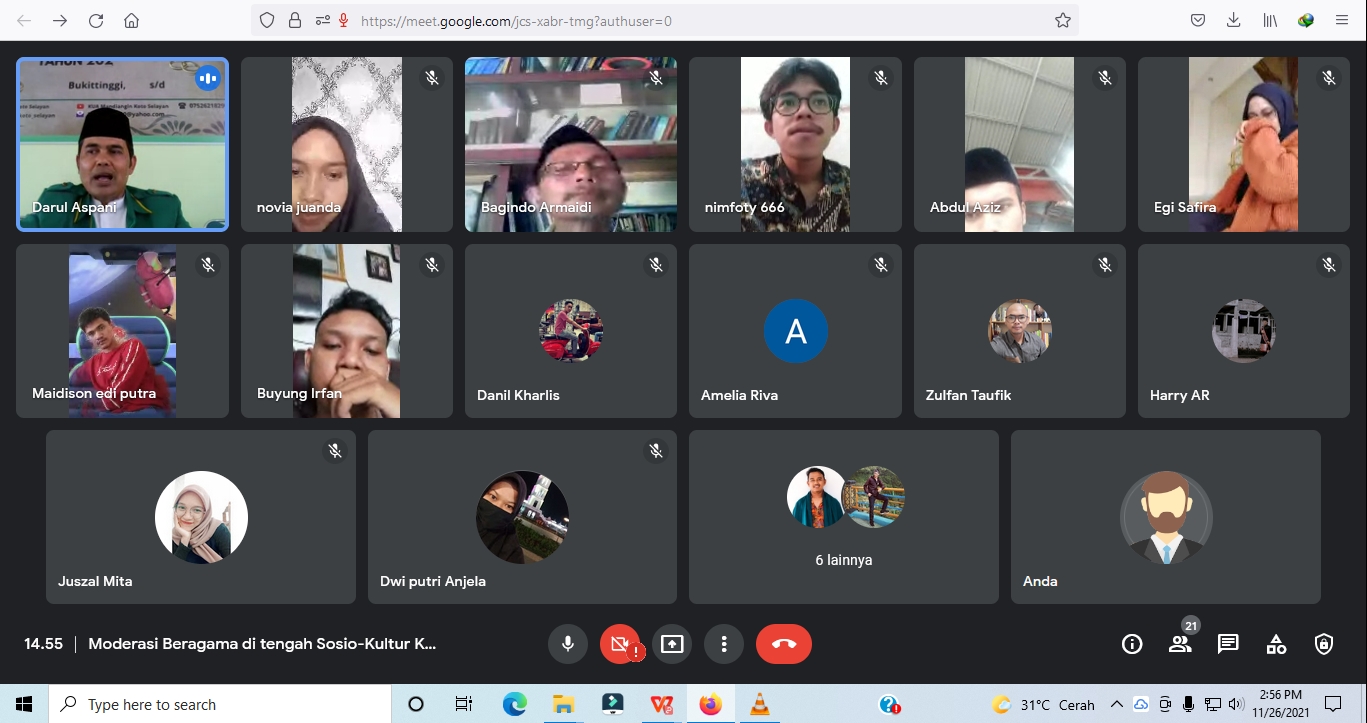Reload the current Meet page
Viewport: 1367px width, 723px height.
[96, 20]
